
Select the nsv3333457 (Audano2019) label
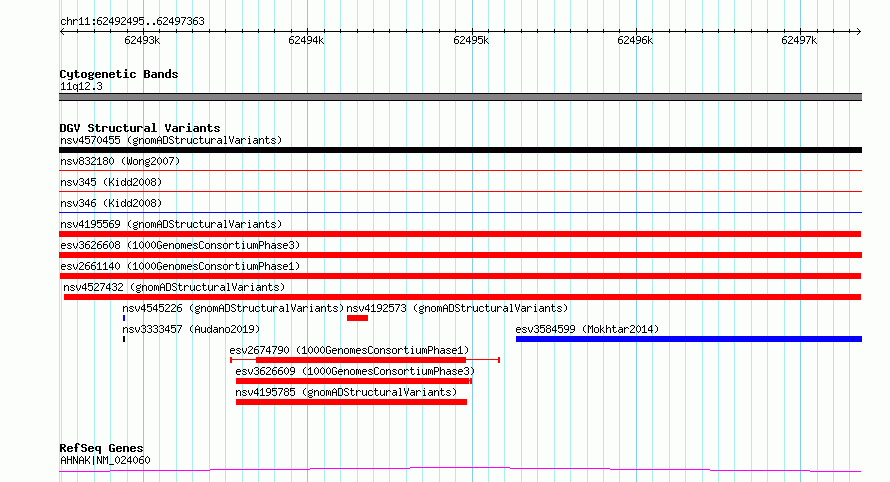pos(191,329)
